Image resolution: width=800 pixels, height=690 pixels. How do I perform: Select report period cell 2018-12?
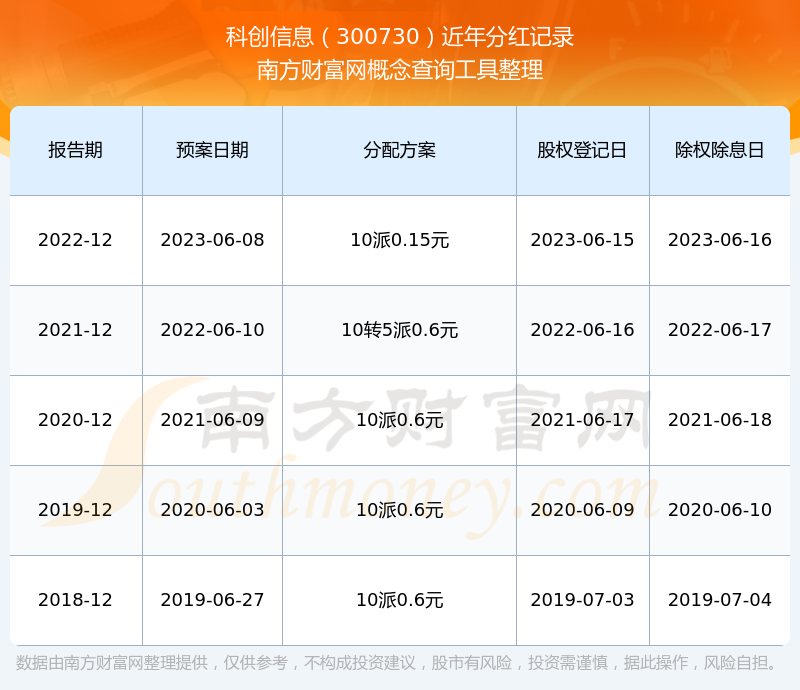(x=76, y=600)
